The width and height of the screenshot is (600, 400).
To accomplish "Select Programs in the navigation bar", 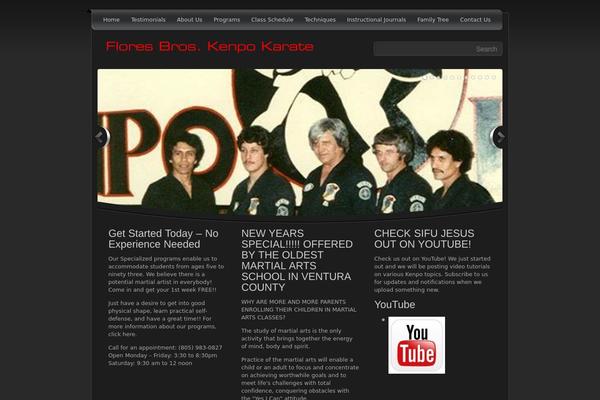I will click(x=227, y=20).
